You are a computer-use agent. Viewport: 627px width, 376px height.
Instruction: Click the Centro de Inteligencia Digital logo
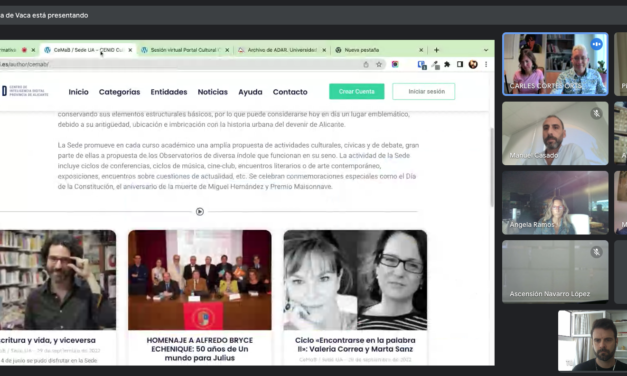click(x=25, y=91)
